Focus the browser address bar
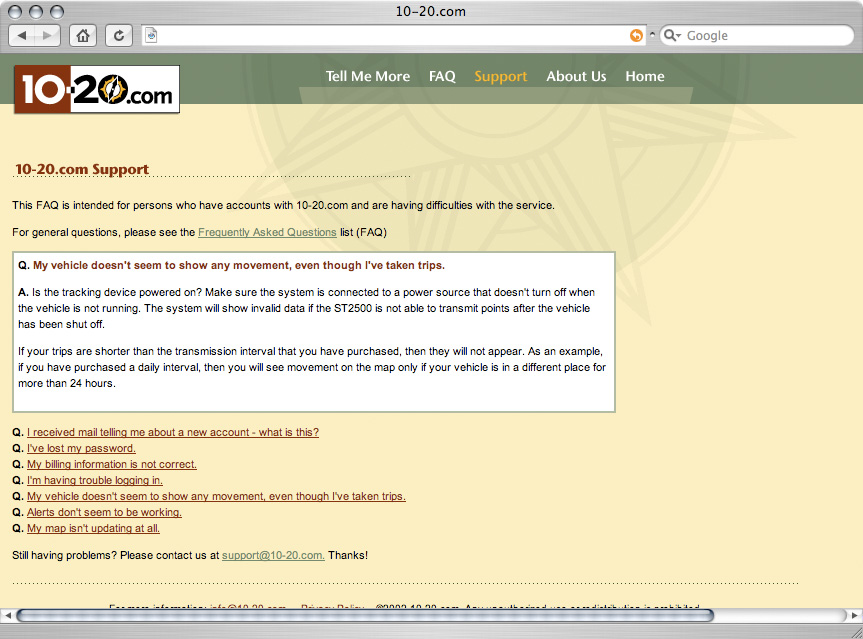 [393, 36]
